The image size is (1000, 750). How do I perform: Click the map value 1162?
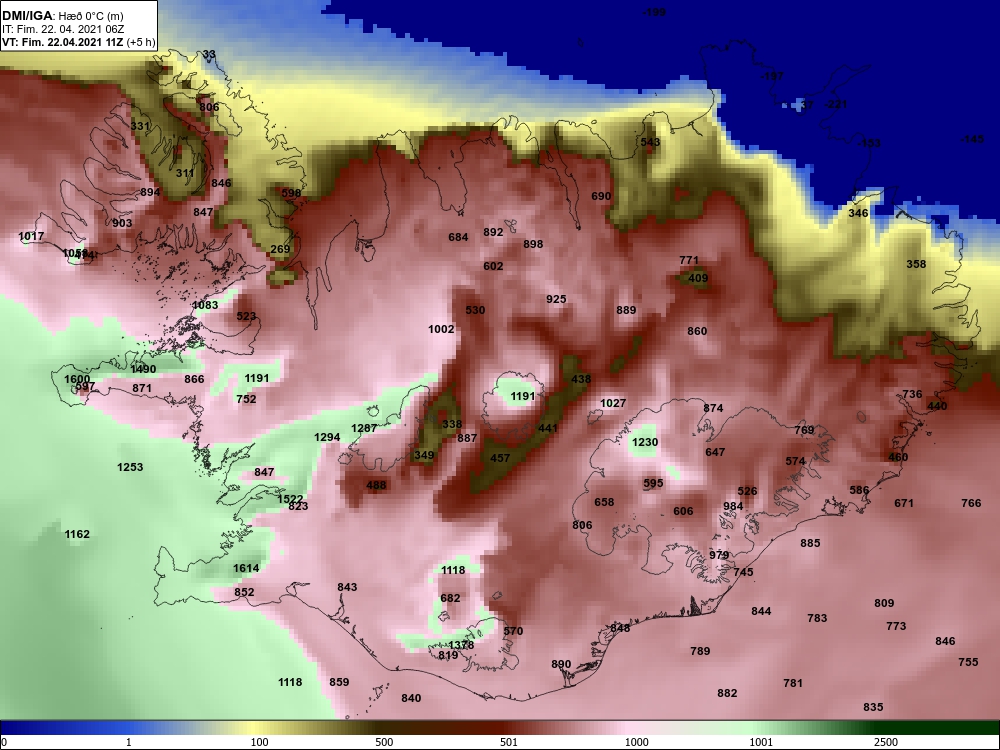[77, 534]
